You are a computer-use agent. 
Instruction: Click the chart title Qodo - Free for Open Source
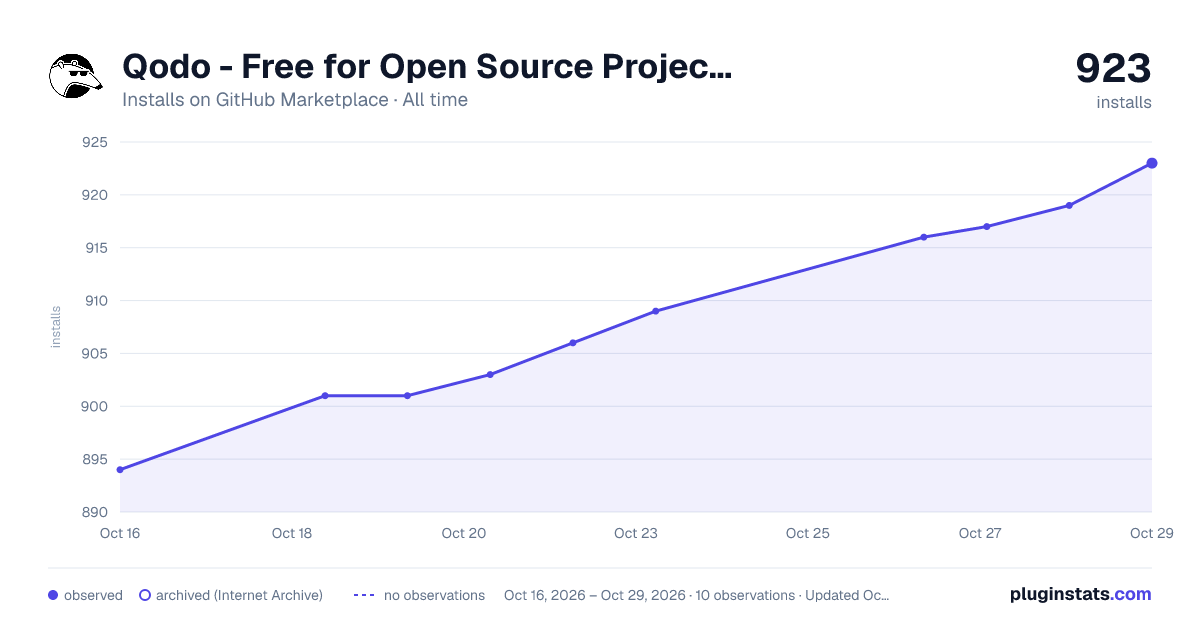click(x=427, y=67)
